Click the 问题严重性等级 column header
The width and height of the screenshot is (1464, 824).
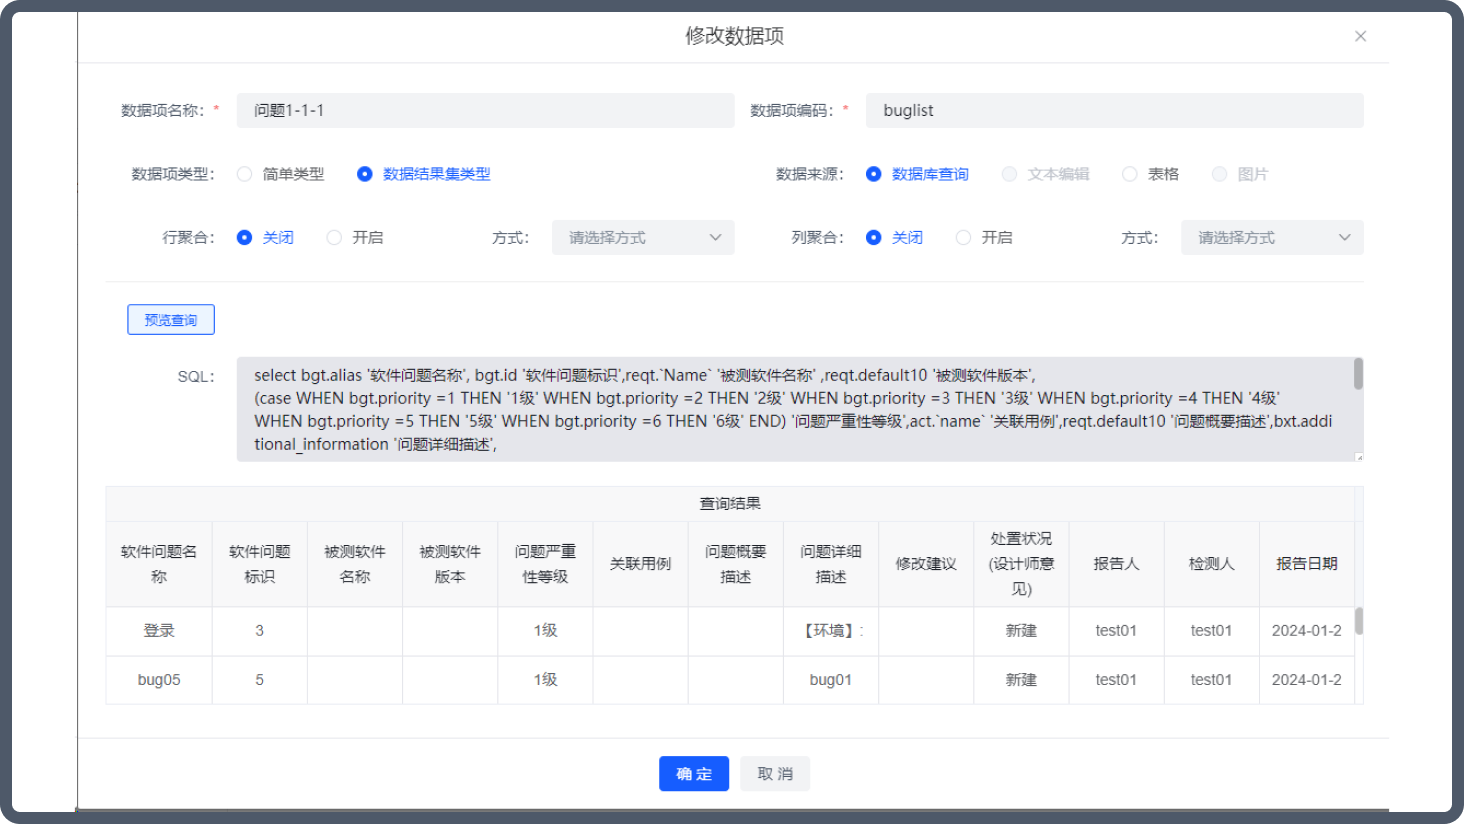click(x=545, y=564)
